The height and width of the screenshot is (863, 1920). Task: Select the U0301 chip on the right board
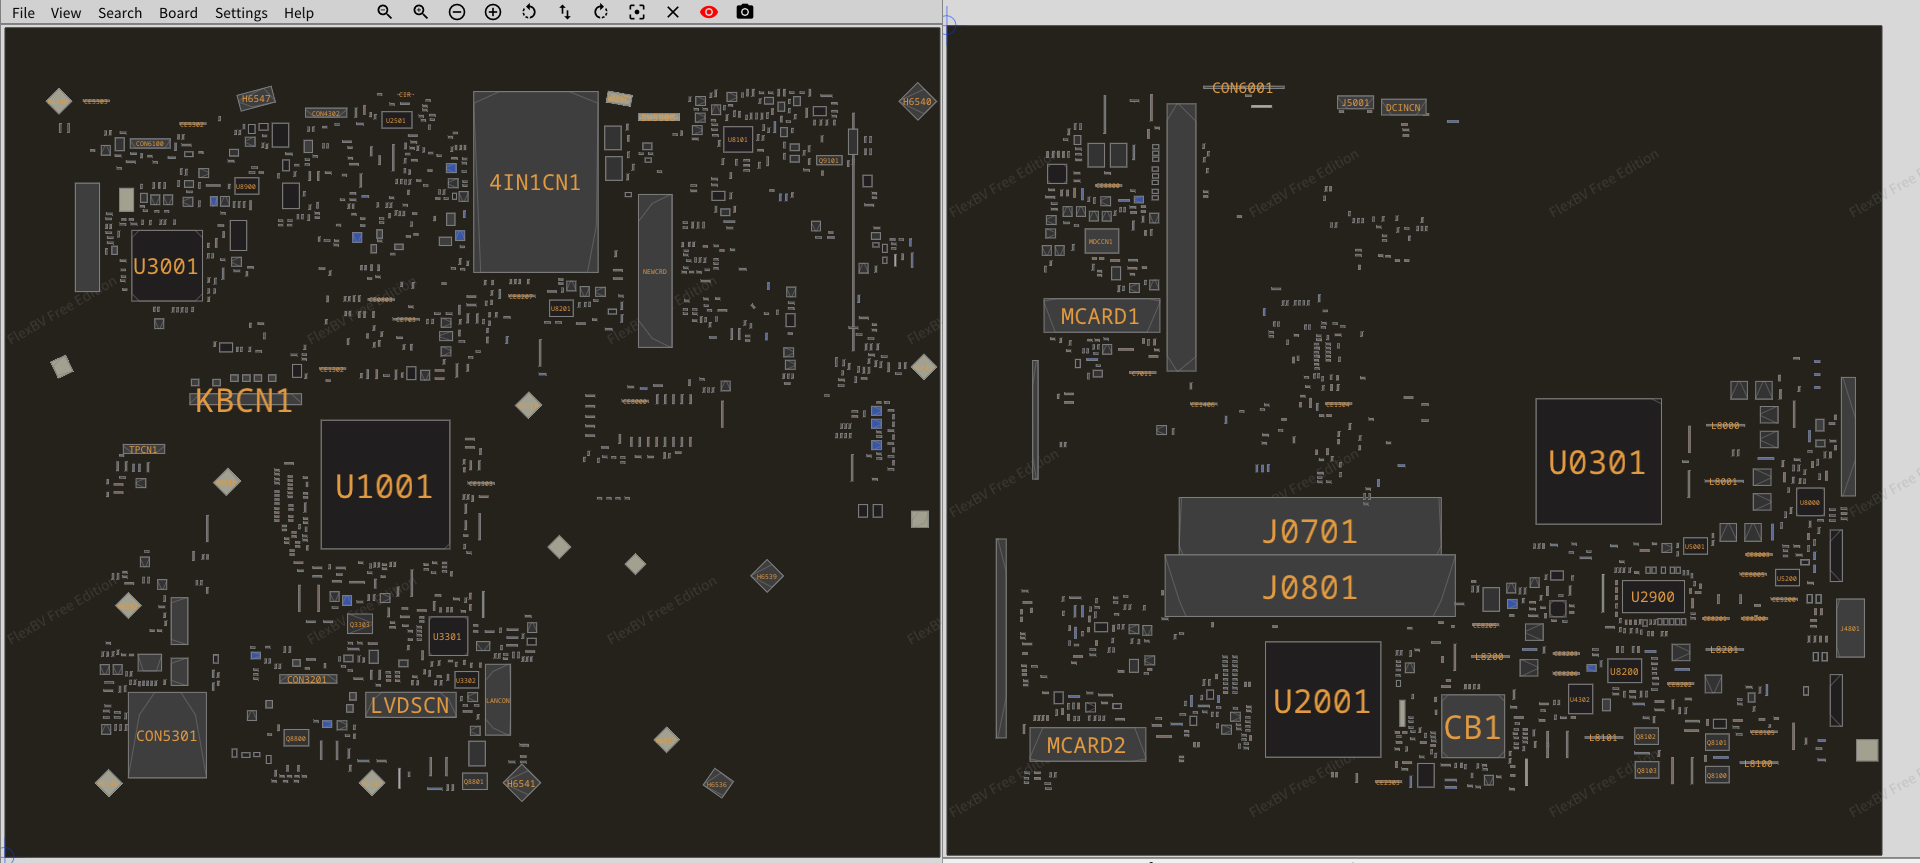(1598, 462)
